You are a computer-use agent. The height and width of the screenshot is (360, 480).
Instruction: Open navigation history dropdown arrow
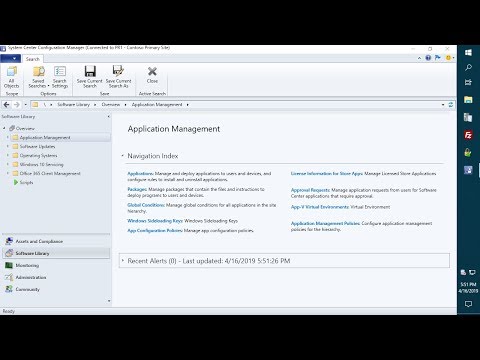pos(25,105)
